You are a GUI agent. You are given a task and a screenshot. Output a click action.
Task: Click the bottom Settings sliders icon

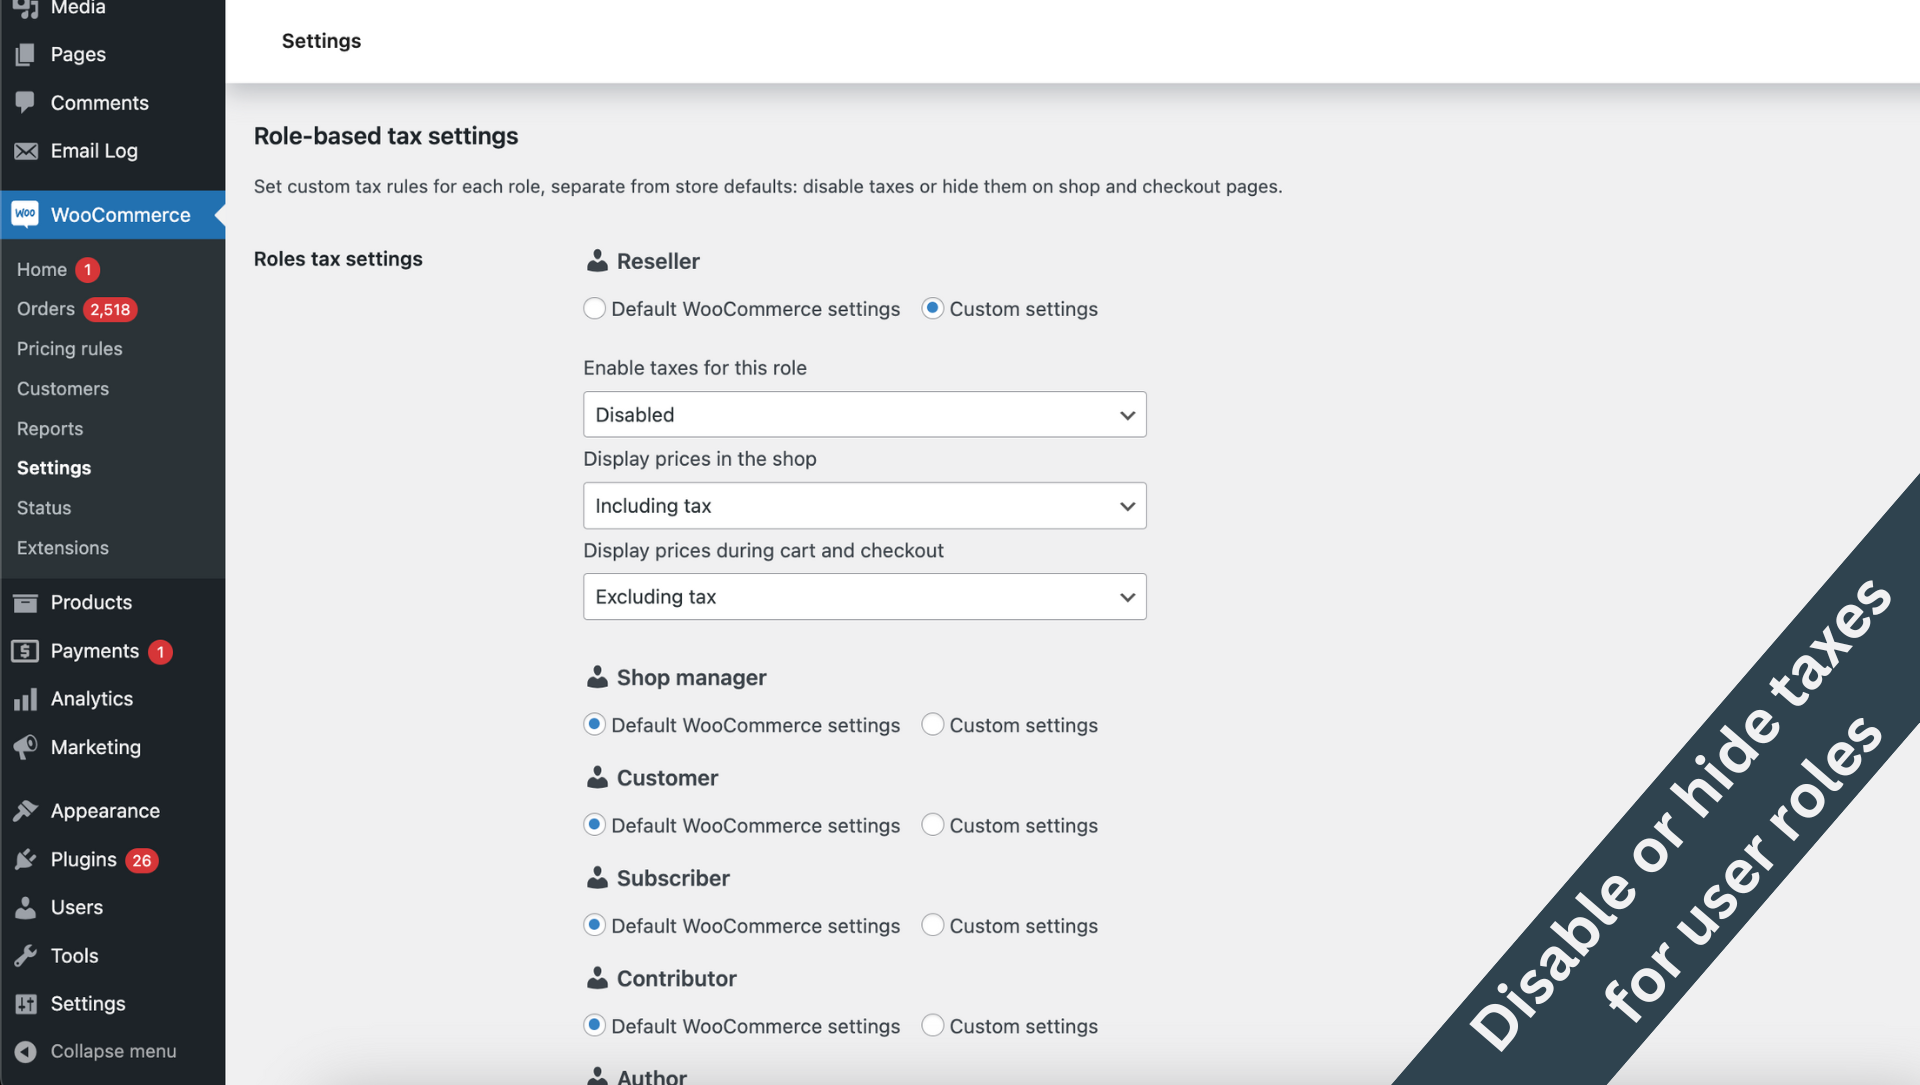(x=25, y=1003)
